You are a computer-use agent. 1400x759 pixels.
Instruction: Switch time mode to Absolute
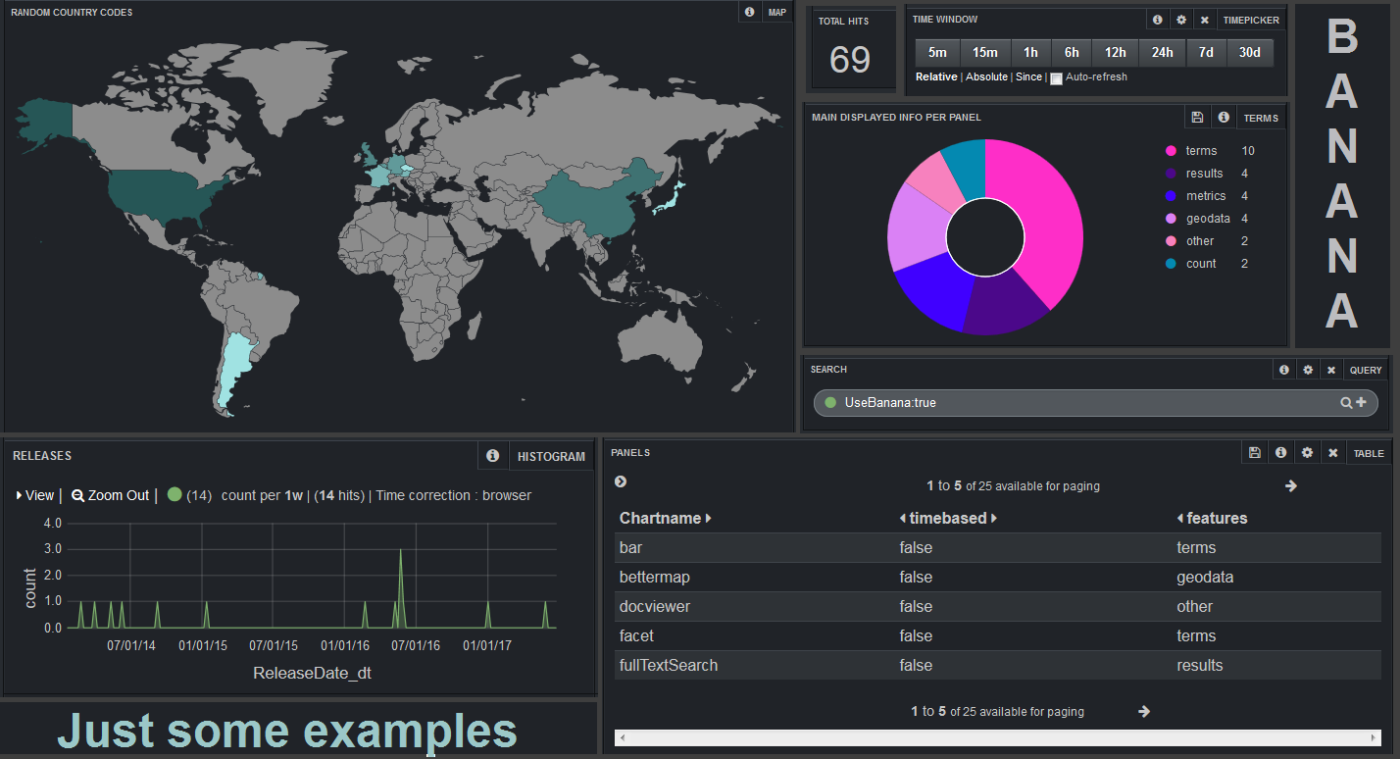tap(986, 77)
